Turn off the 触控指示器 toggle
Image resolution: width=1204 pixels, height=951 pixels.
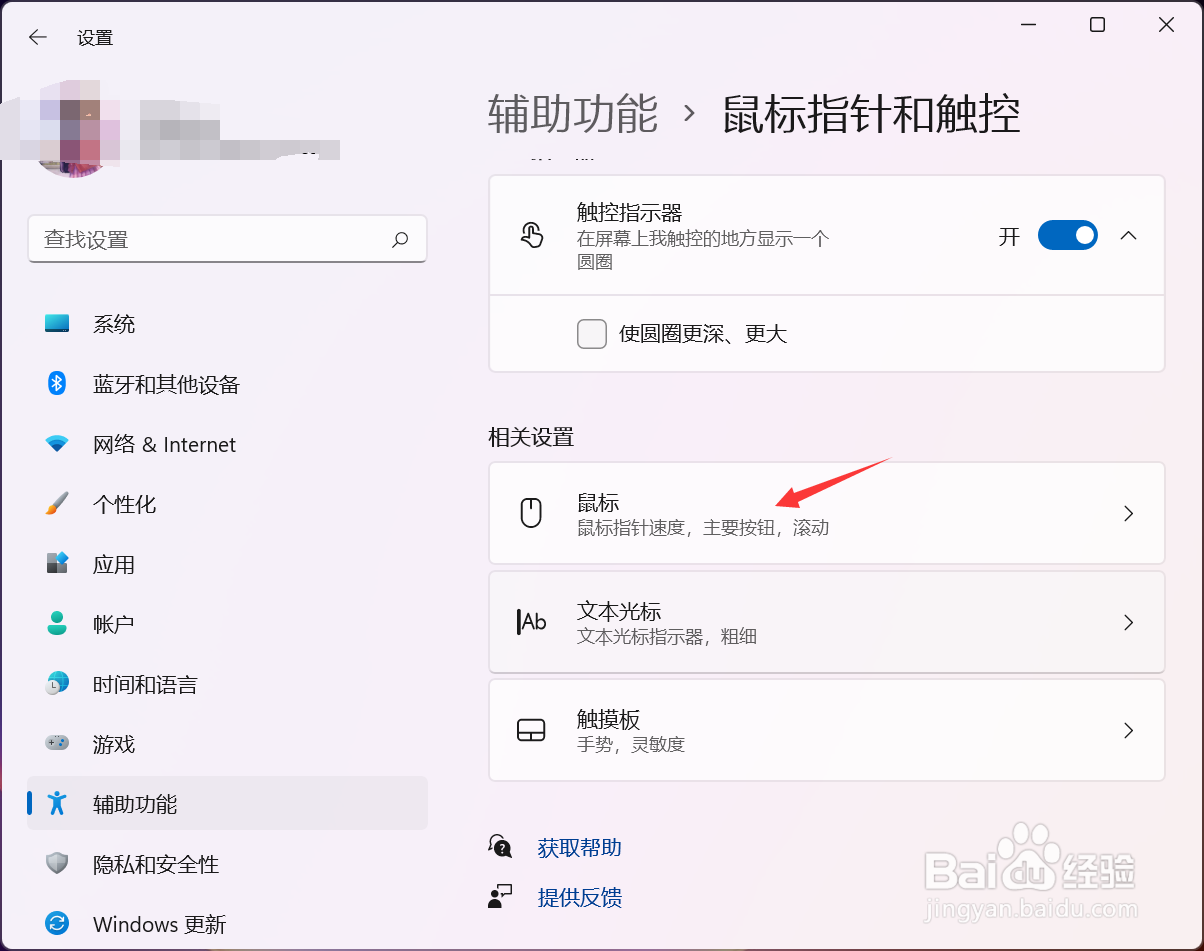[1067, 235]
